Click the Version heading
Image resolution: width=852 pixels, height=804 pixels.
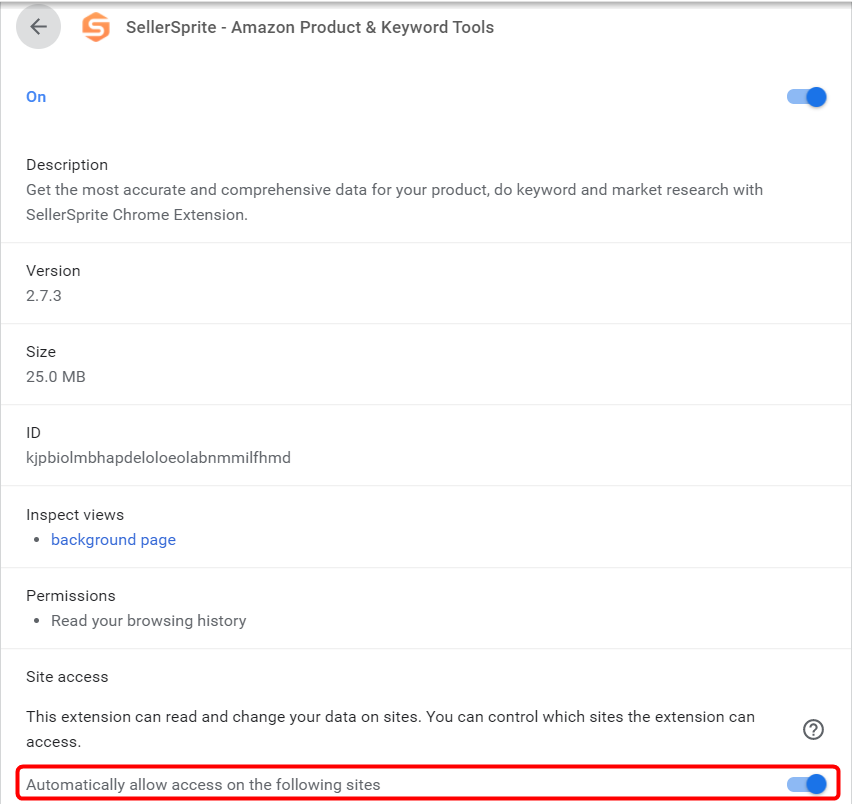(x=53, y=271)
